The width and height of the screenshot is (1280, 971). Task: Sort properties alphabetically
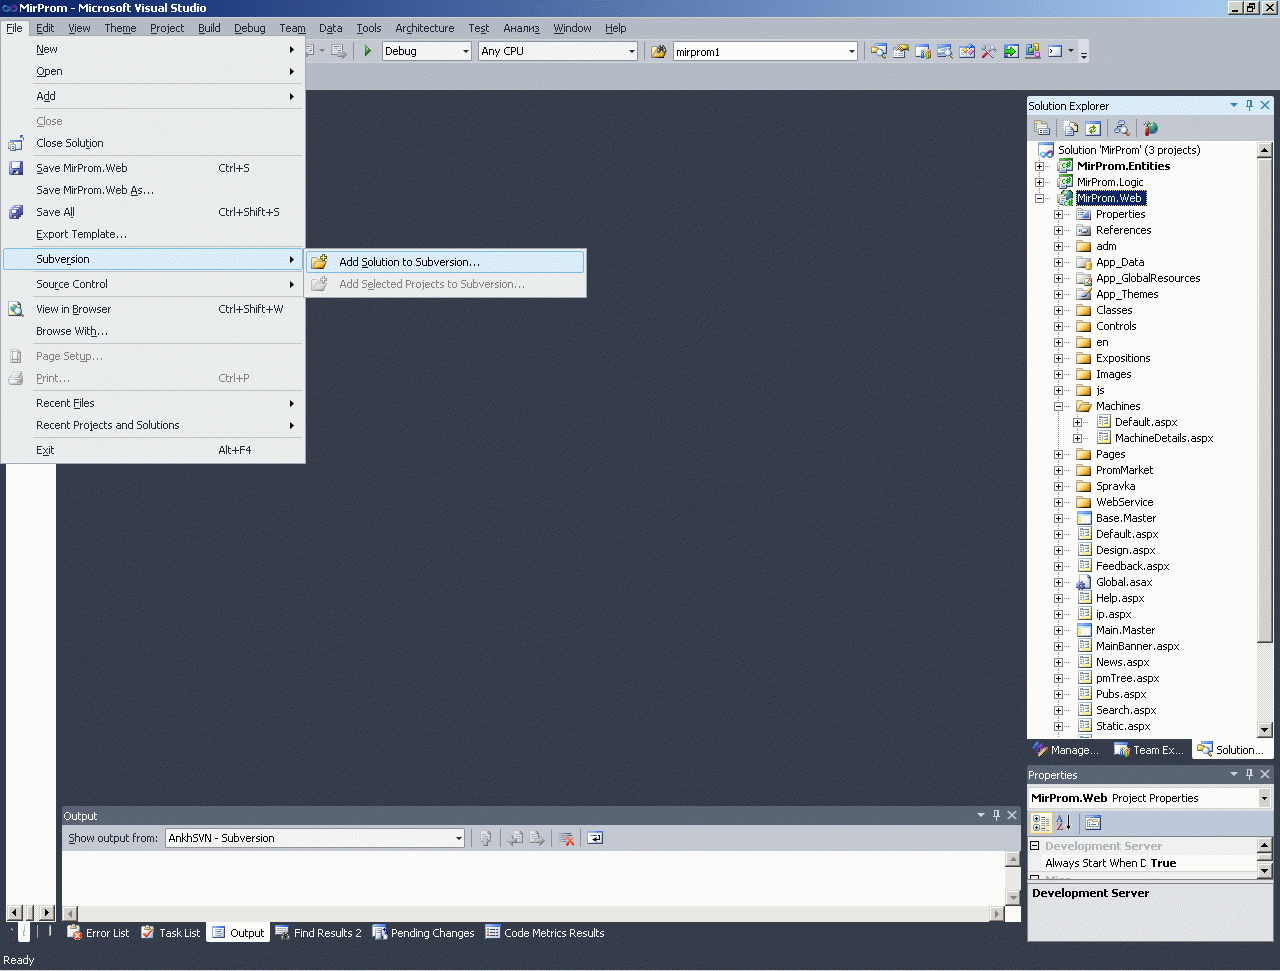coord(1064,822)
